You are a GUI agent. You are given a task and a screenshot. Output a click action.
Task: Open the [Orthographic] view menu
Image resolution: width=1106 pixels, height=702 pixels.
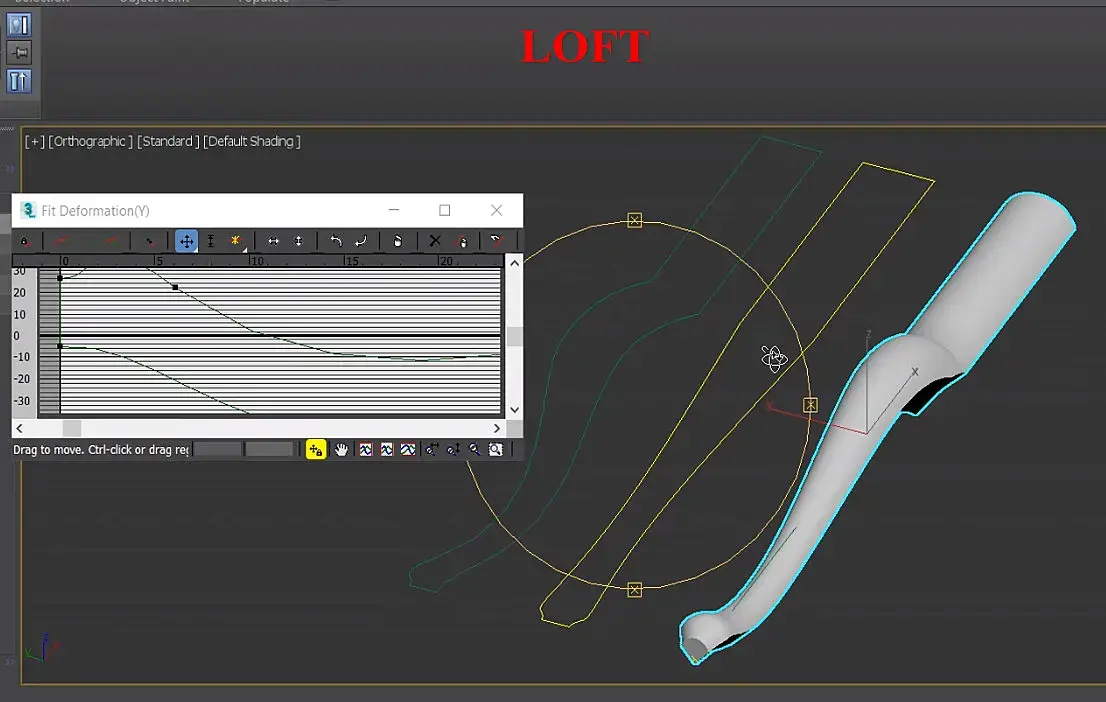coord(90,141)
